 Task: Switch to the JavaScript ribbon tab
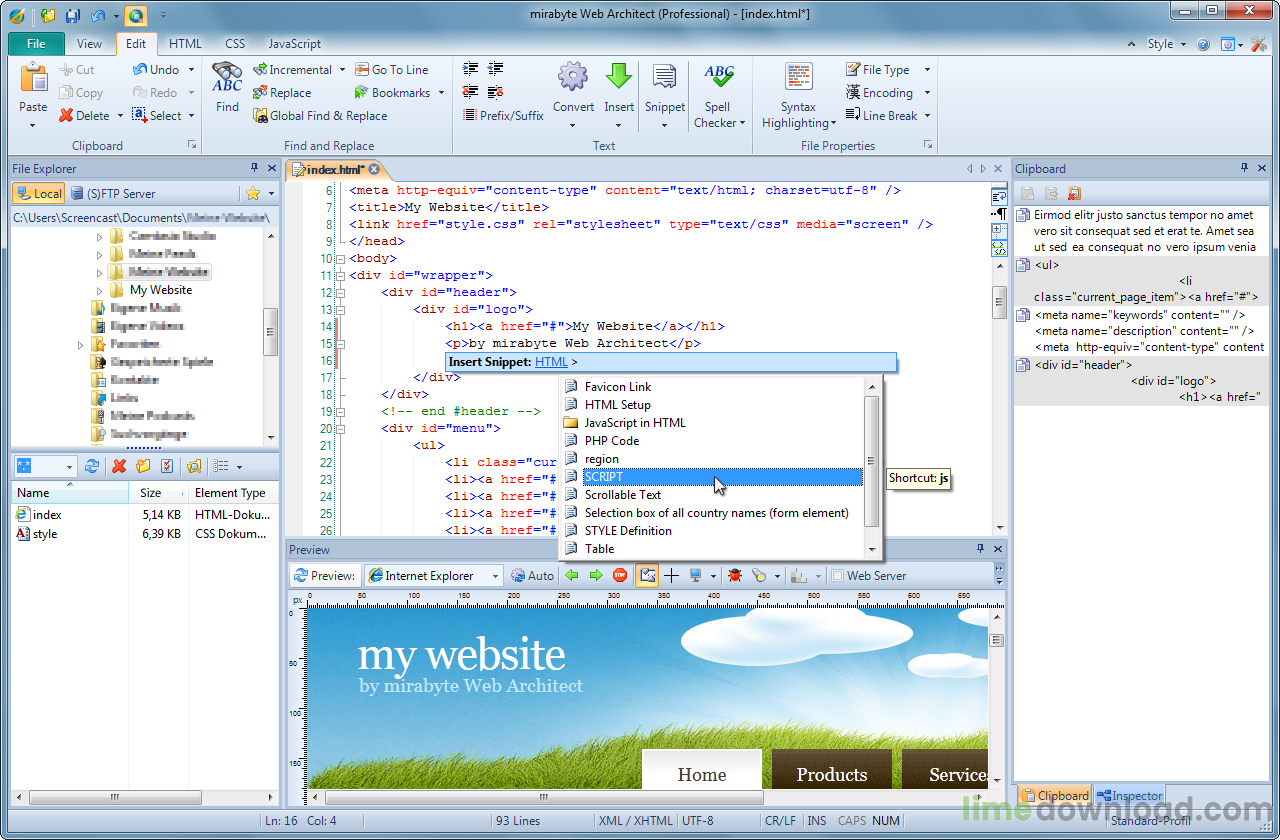tap(296, 44)
